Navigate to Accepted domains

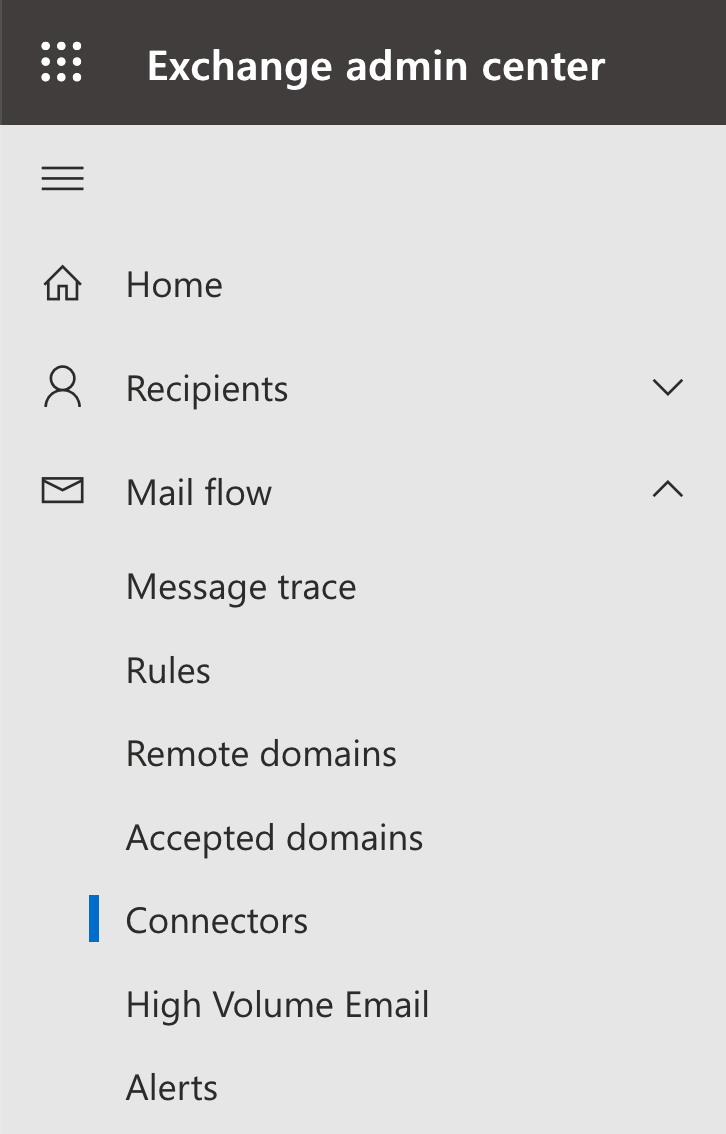(x=274, y=837)
